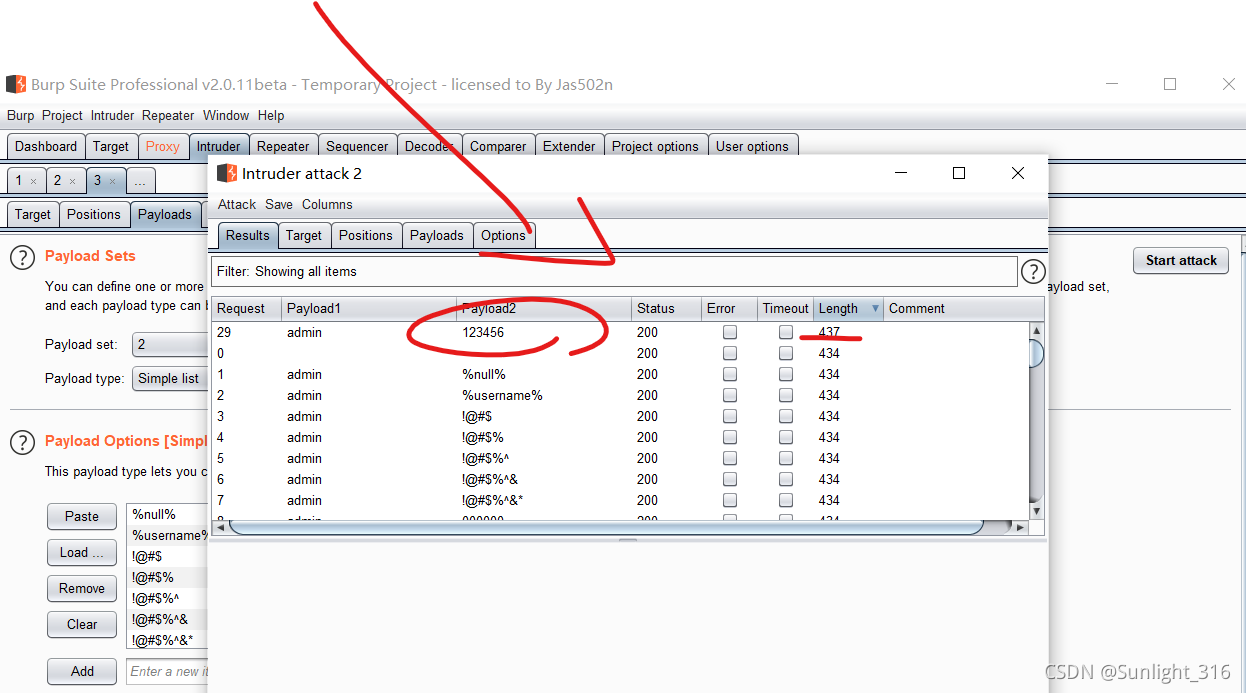This screenshot has height=693, width=1246.
Task: Toggle Timeout checkbox for request 5
Action: coord(786,458)
